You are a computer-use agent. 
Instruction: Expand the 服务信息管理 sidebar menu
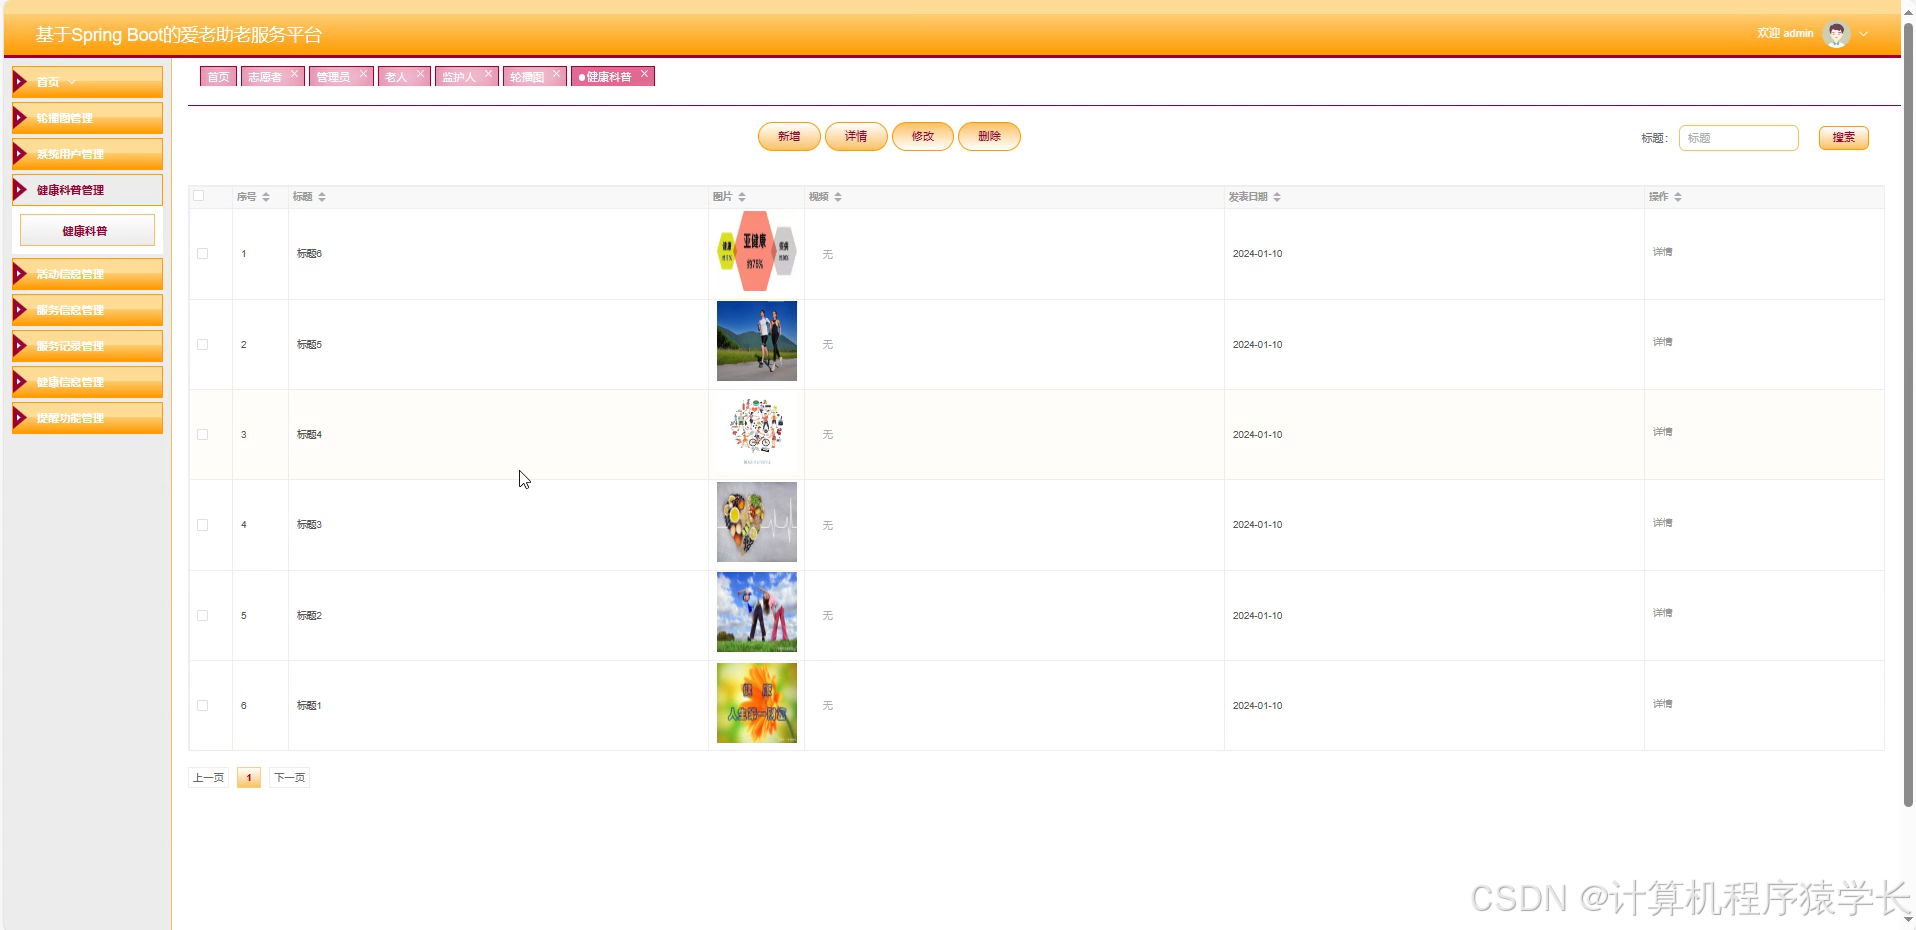(x=87, y=310)
